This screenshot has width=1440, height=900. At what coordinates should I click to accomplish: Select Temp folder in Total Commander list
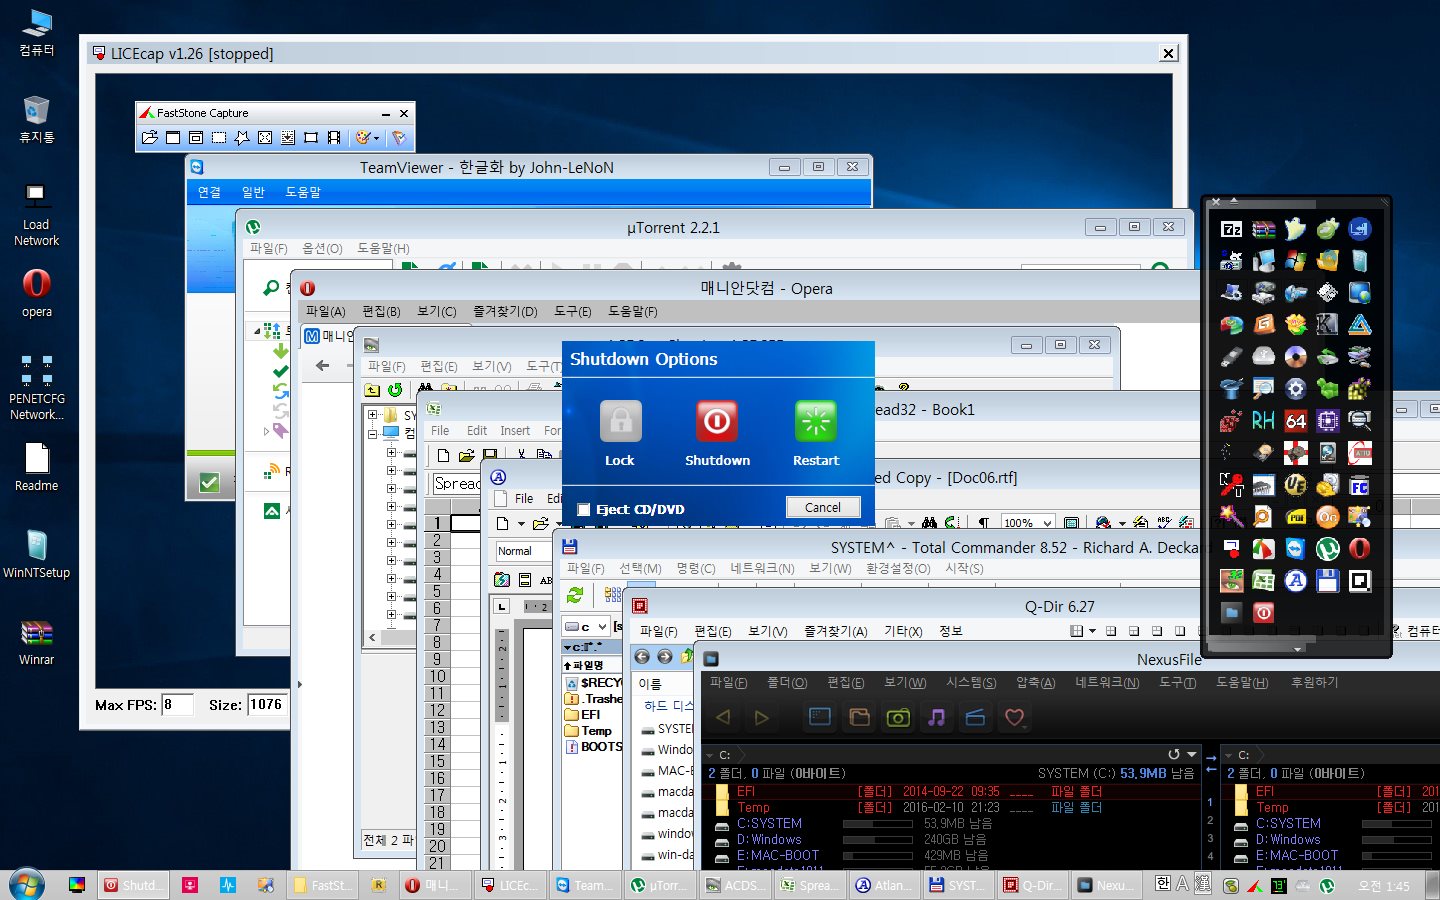[596, 731]
